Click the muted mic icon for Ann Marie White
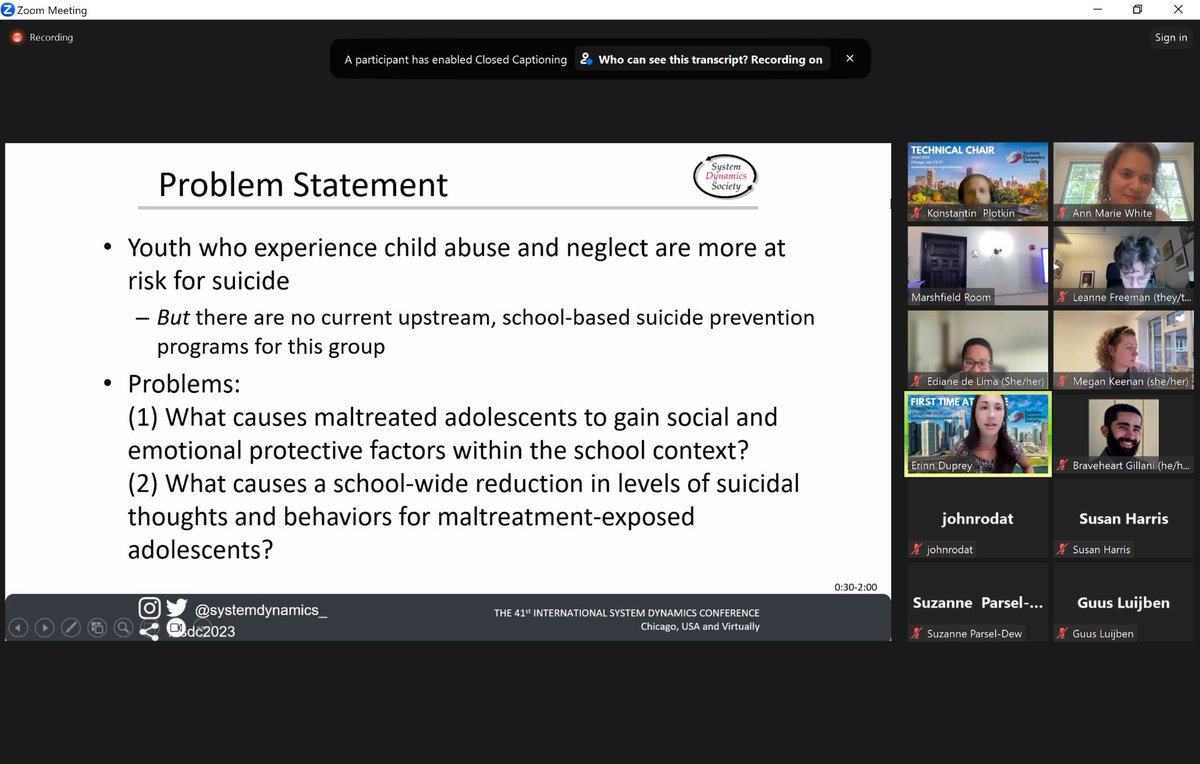Image resolution: width=1200 pixels, height=764 pixels. 1061,213
